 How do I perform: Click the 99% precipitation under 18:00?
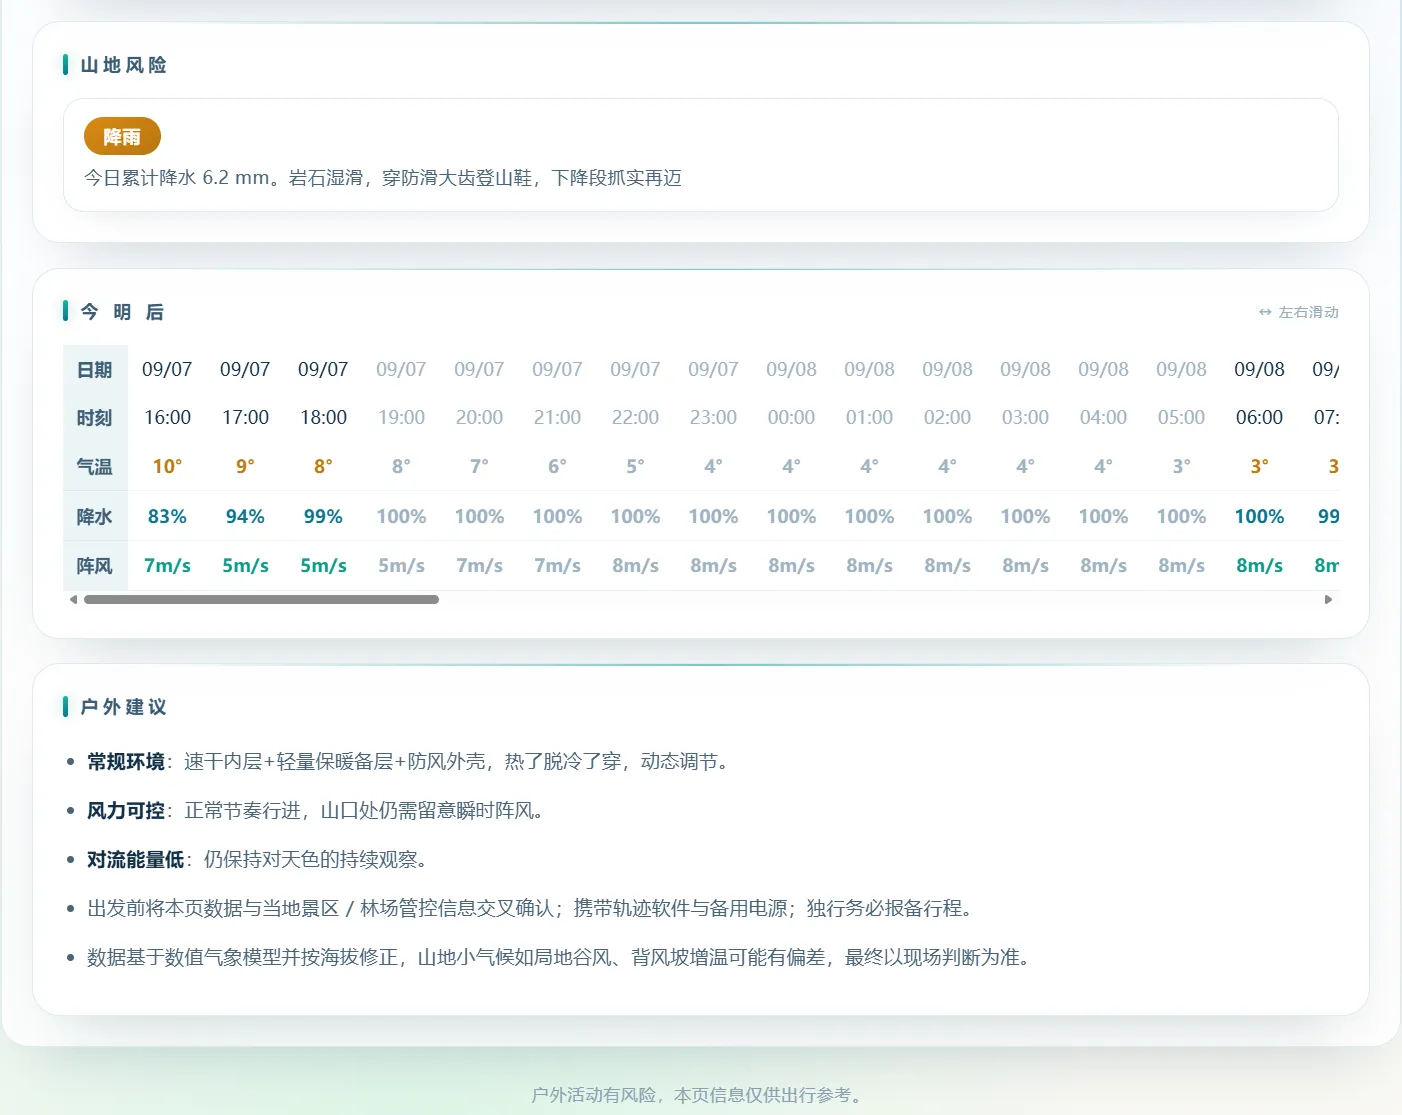pyautogui.click(x=323, y=517)
